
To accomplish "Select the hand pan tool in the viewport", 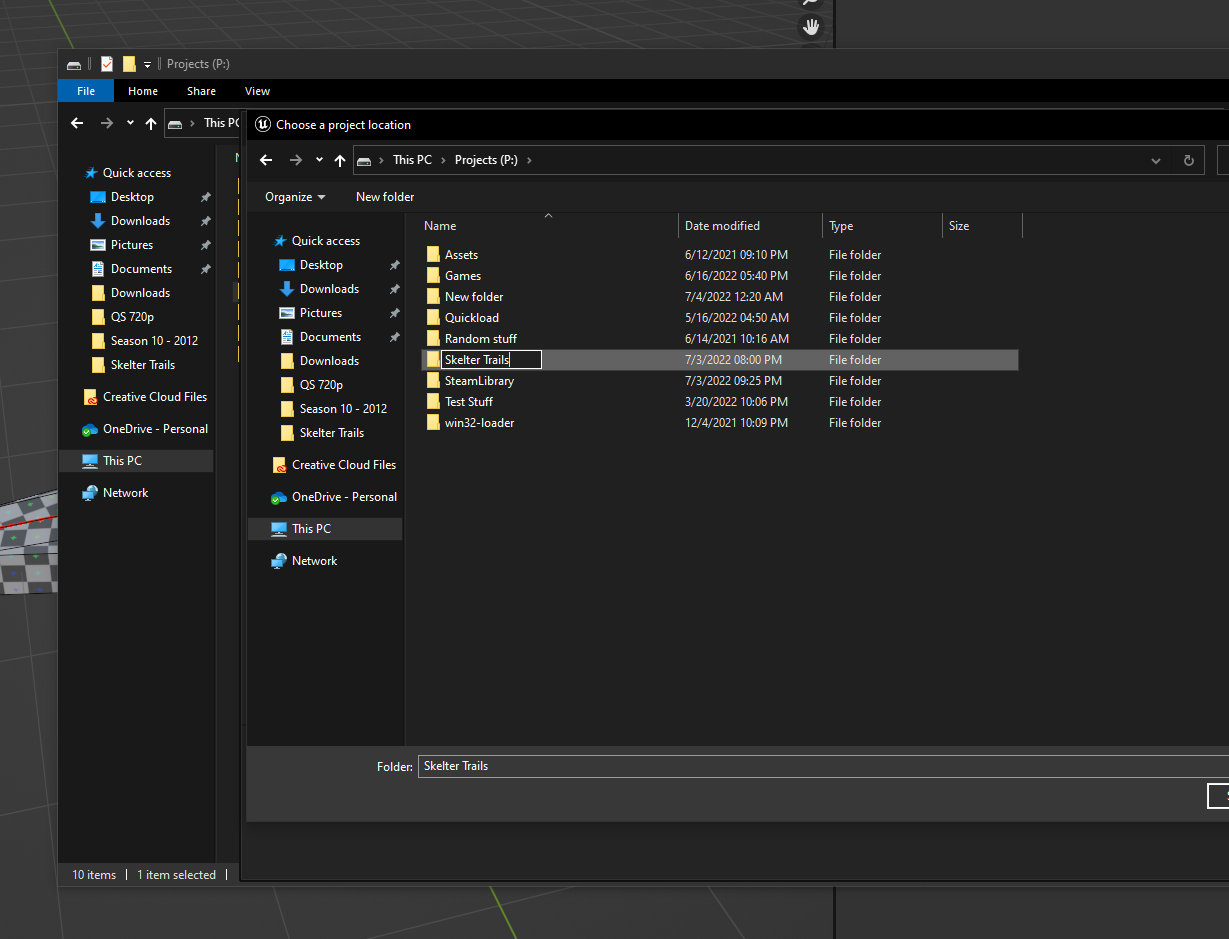I will click(811, 27).
